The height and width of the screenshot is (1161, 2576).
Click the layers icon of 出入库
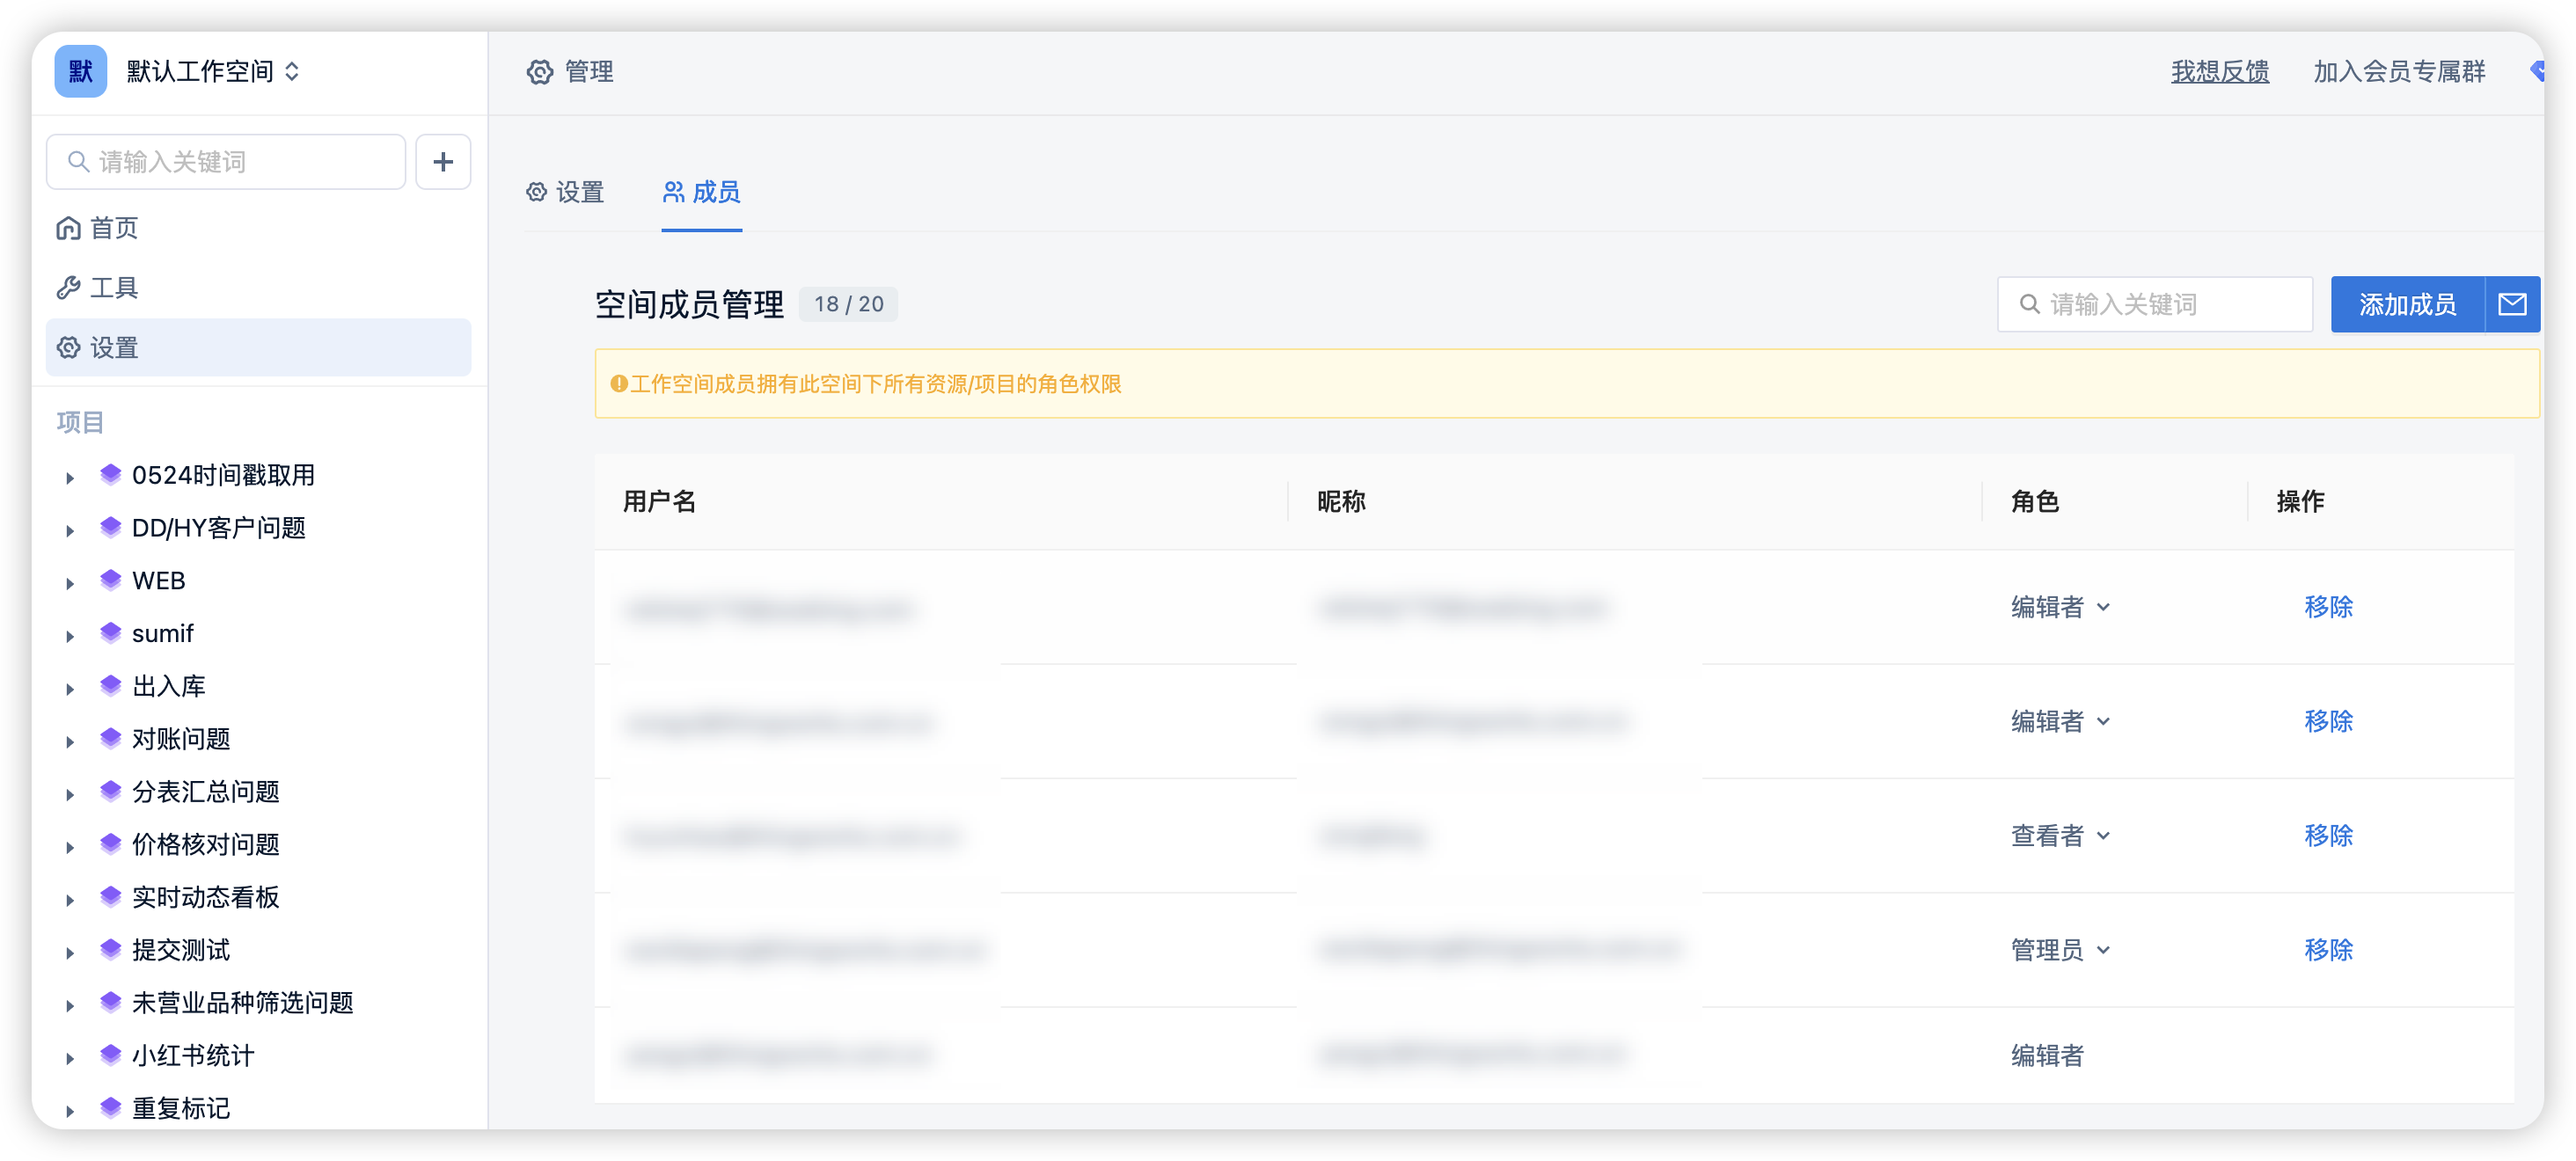(x=111, y=686)
